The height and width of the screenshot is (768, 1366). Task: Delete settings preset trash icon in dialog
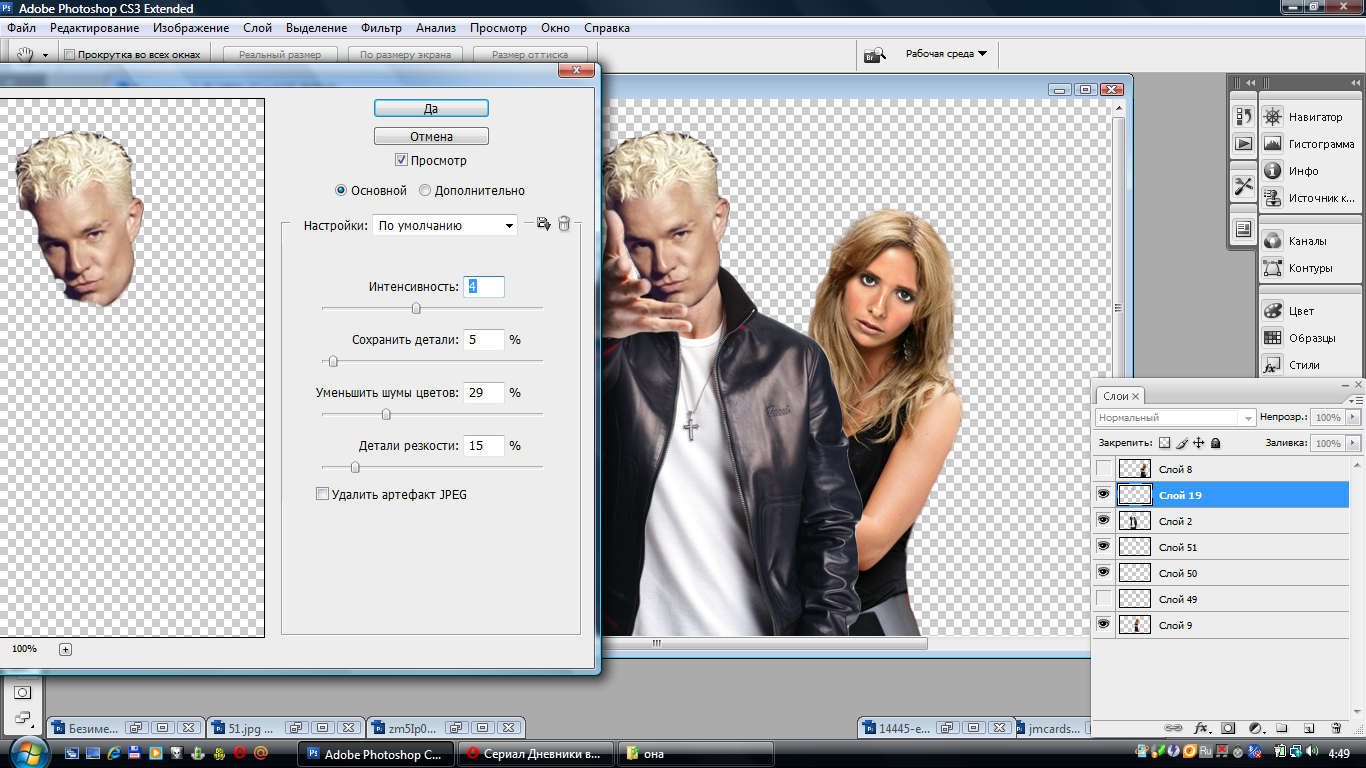[x=564, y=224]
